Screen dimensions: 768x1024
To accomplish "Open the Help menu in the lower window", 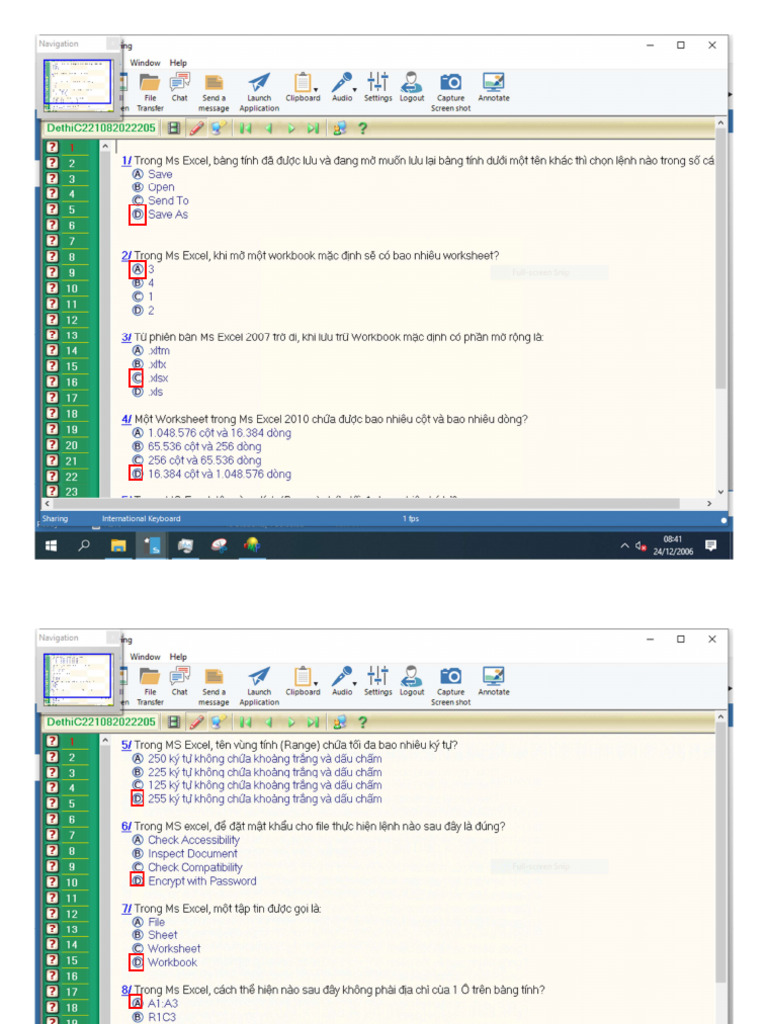I will pos(178,657).
